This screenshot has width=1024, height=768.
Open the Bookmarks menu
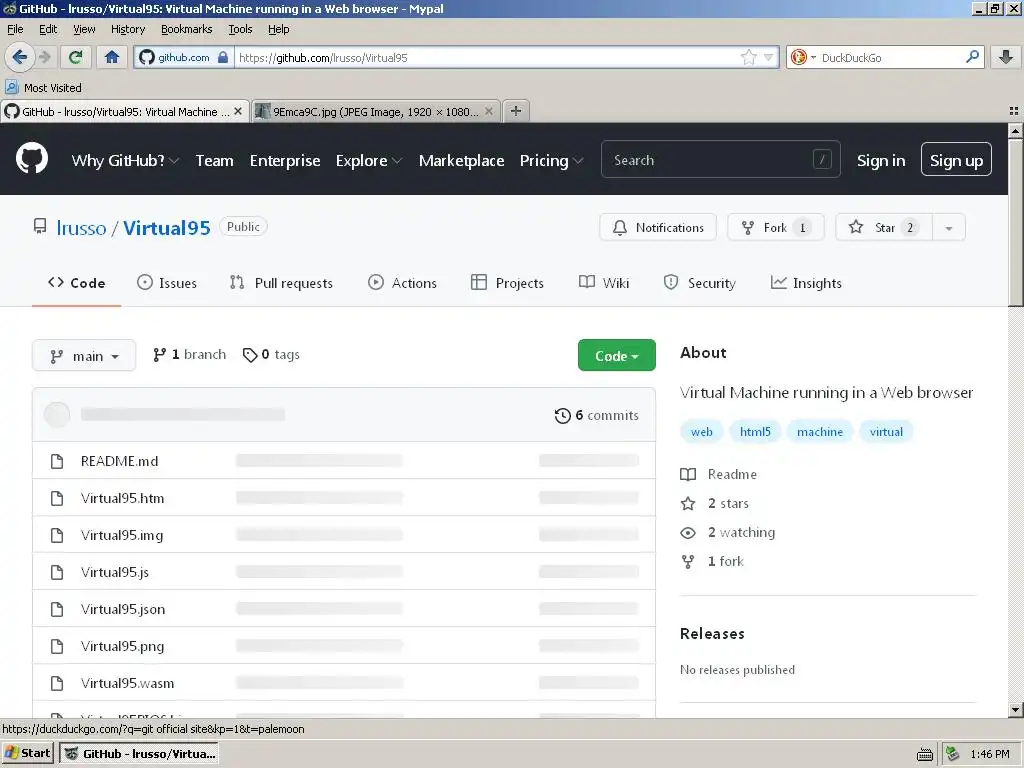click(187, 29)
